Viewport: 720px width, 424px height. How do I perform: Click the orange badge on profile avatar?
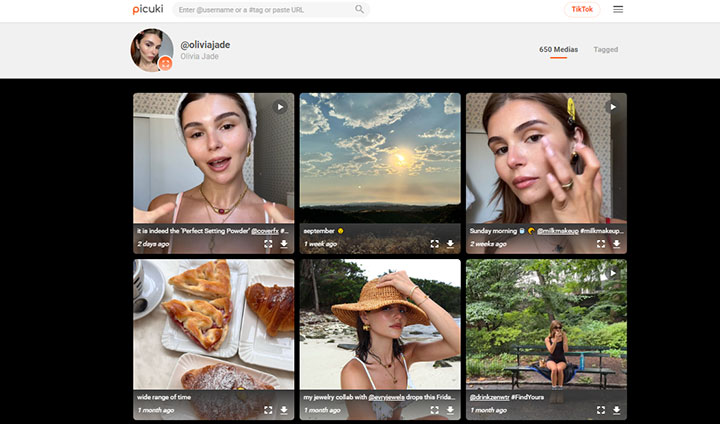click(165, 63)
